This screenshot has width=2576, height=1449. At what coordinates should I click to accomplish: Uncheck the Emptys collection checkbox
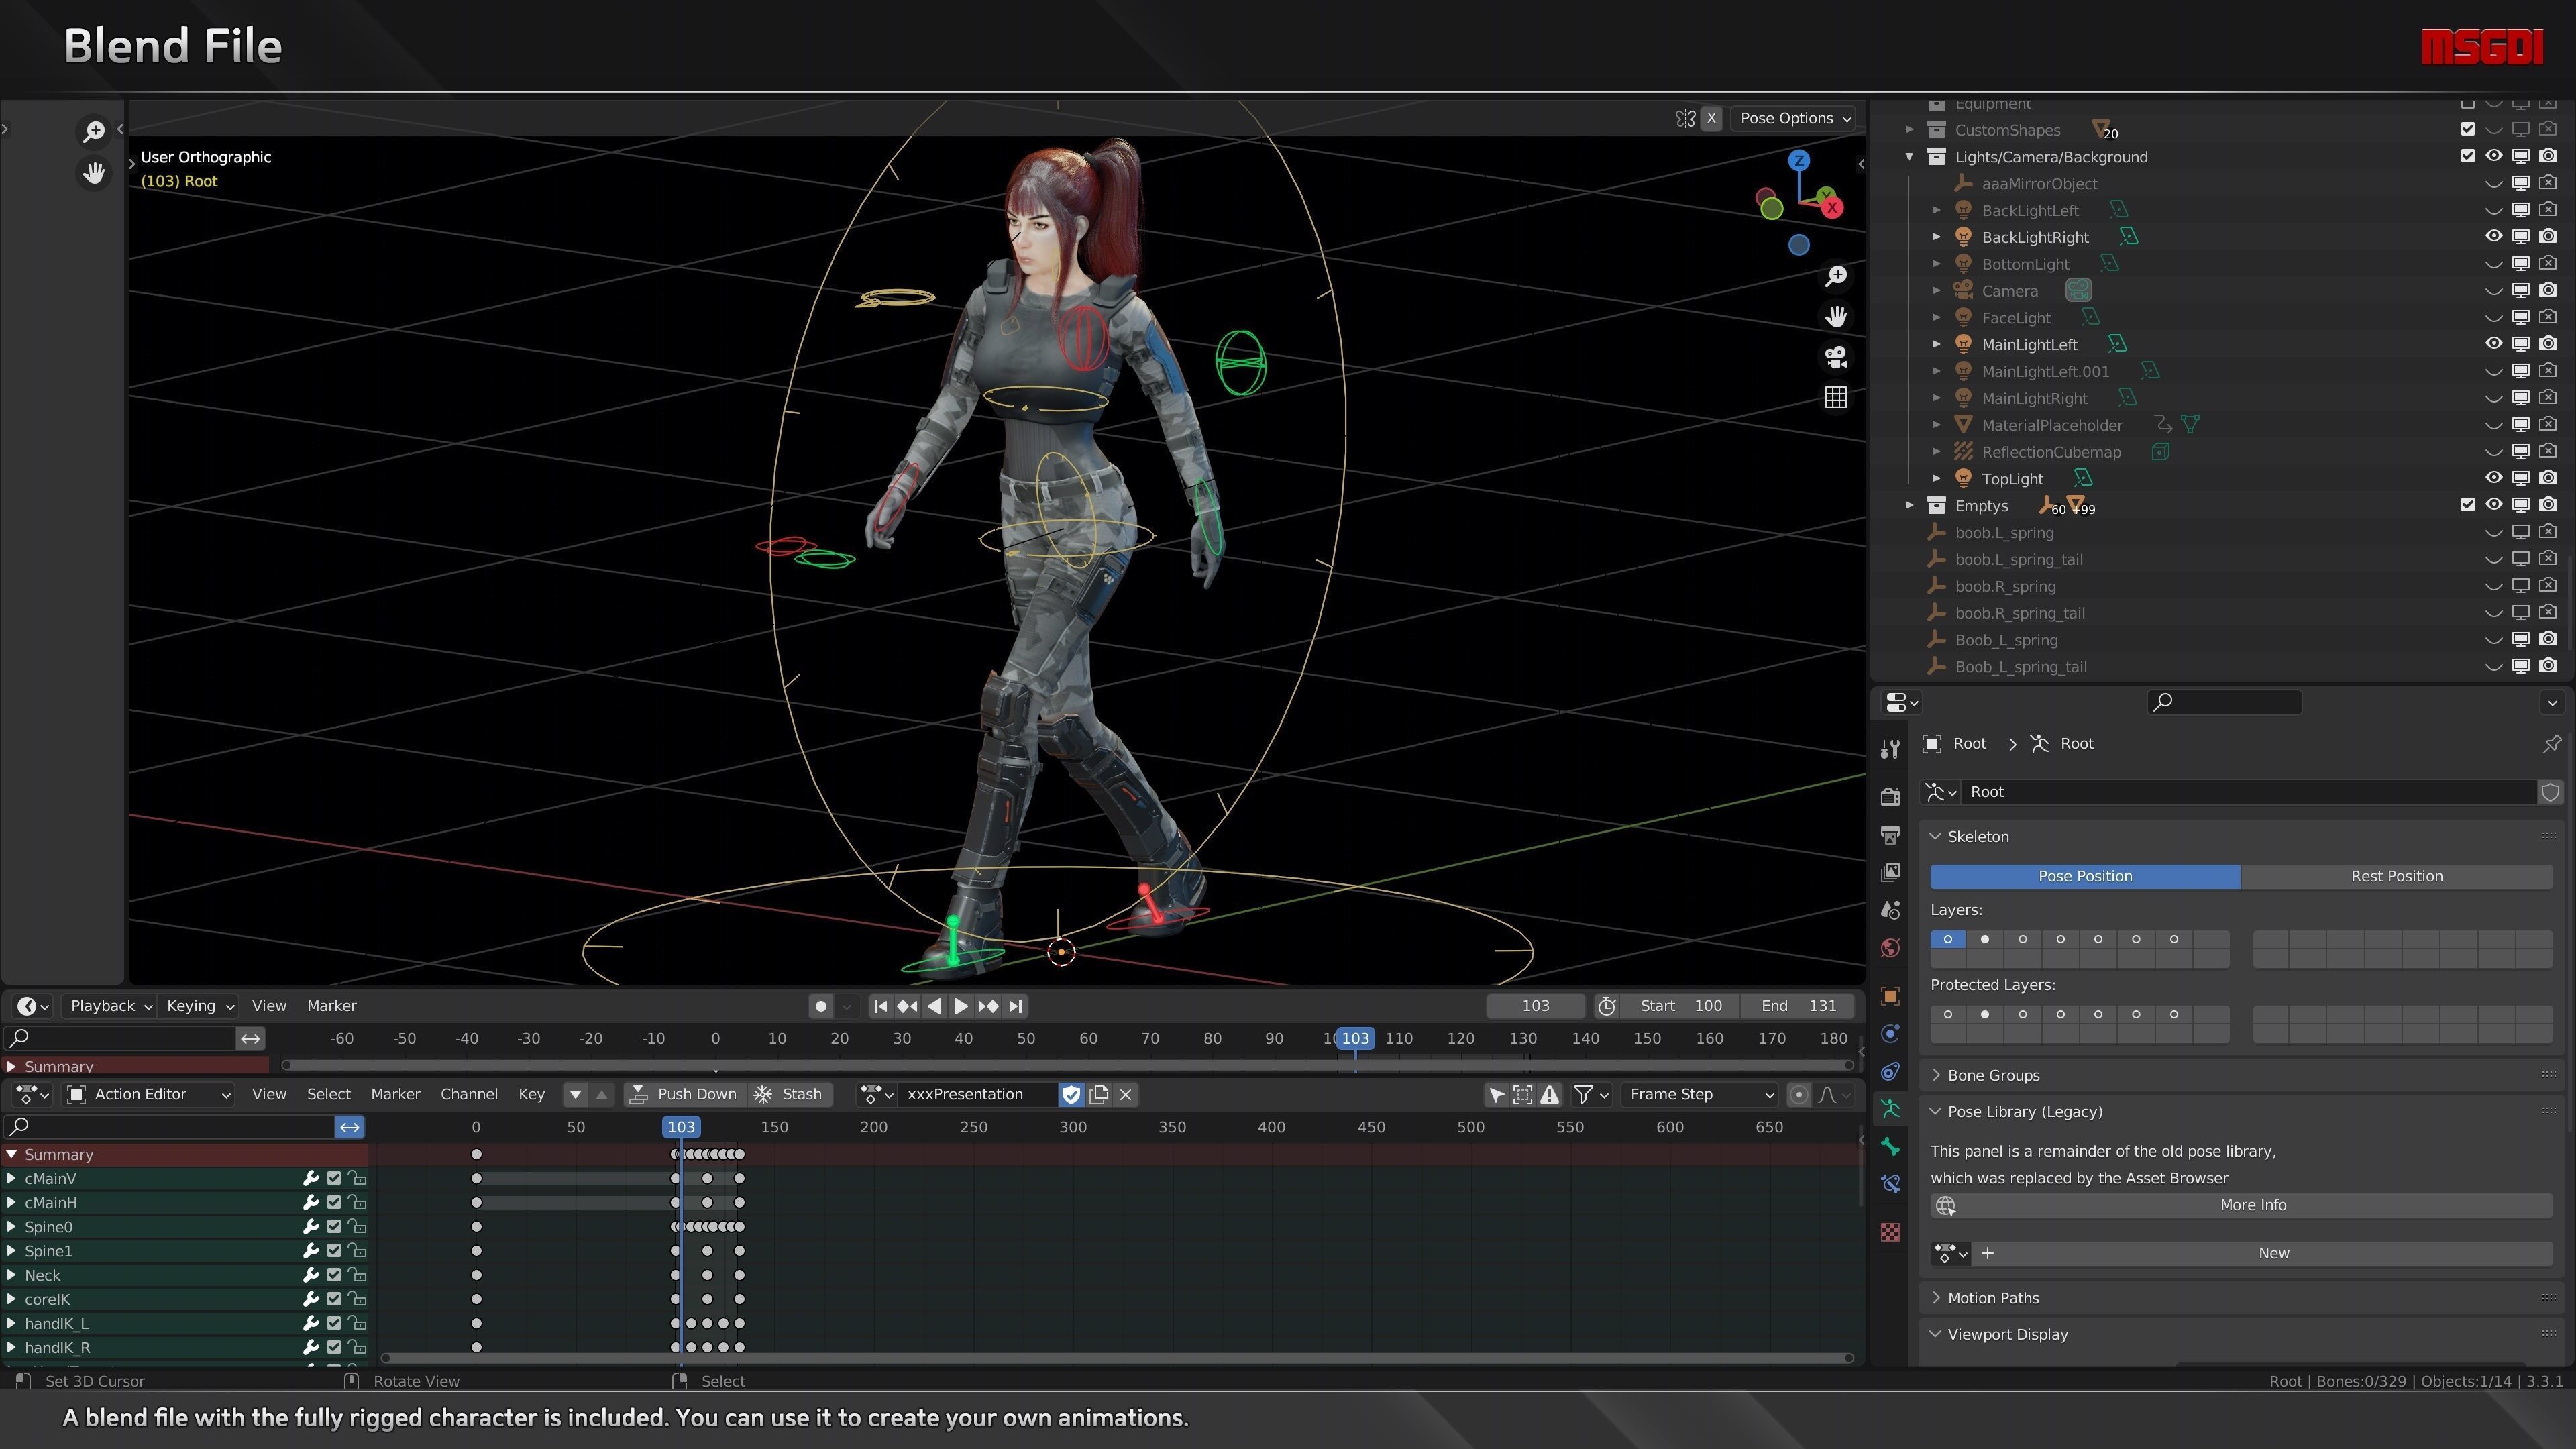[x=2467, y=506]
